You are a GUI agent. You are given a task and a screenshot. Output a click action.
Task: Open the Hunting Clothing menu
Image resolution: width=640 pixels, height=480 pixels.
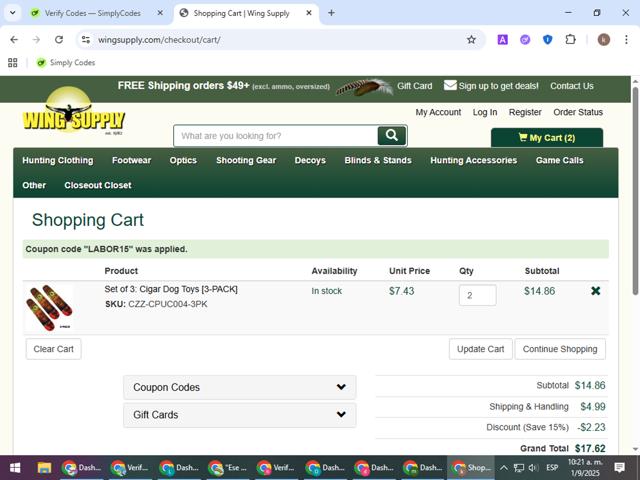58,160
